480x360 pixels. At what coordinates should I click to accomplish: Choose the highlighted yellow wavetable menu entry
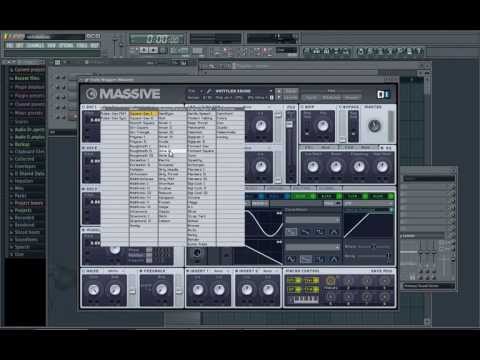[143, 114]
